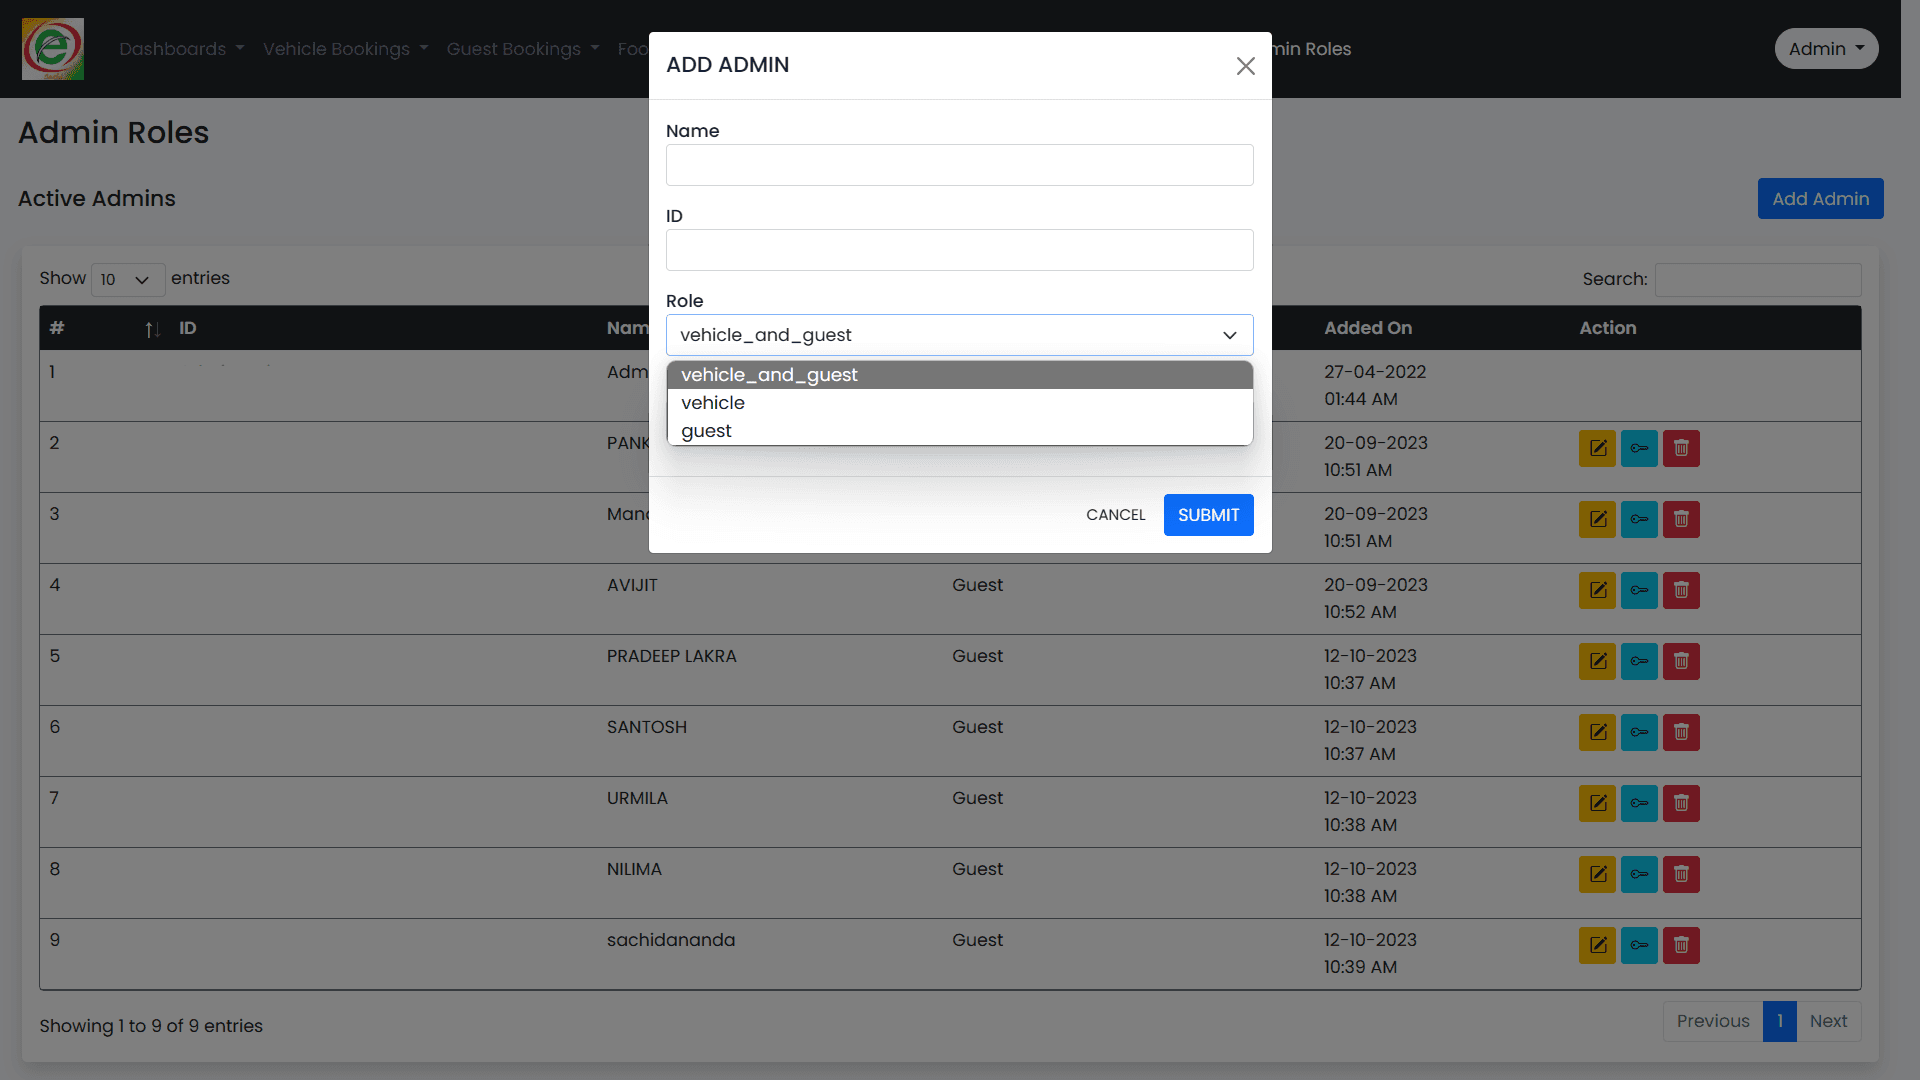
Task: Click the company logo in the top-left
Action: tap(52, 48)
